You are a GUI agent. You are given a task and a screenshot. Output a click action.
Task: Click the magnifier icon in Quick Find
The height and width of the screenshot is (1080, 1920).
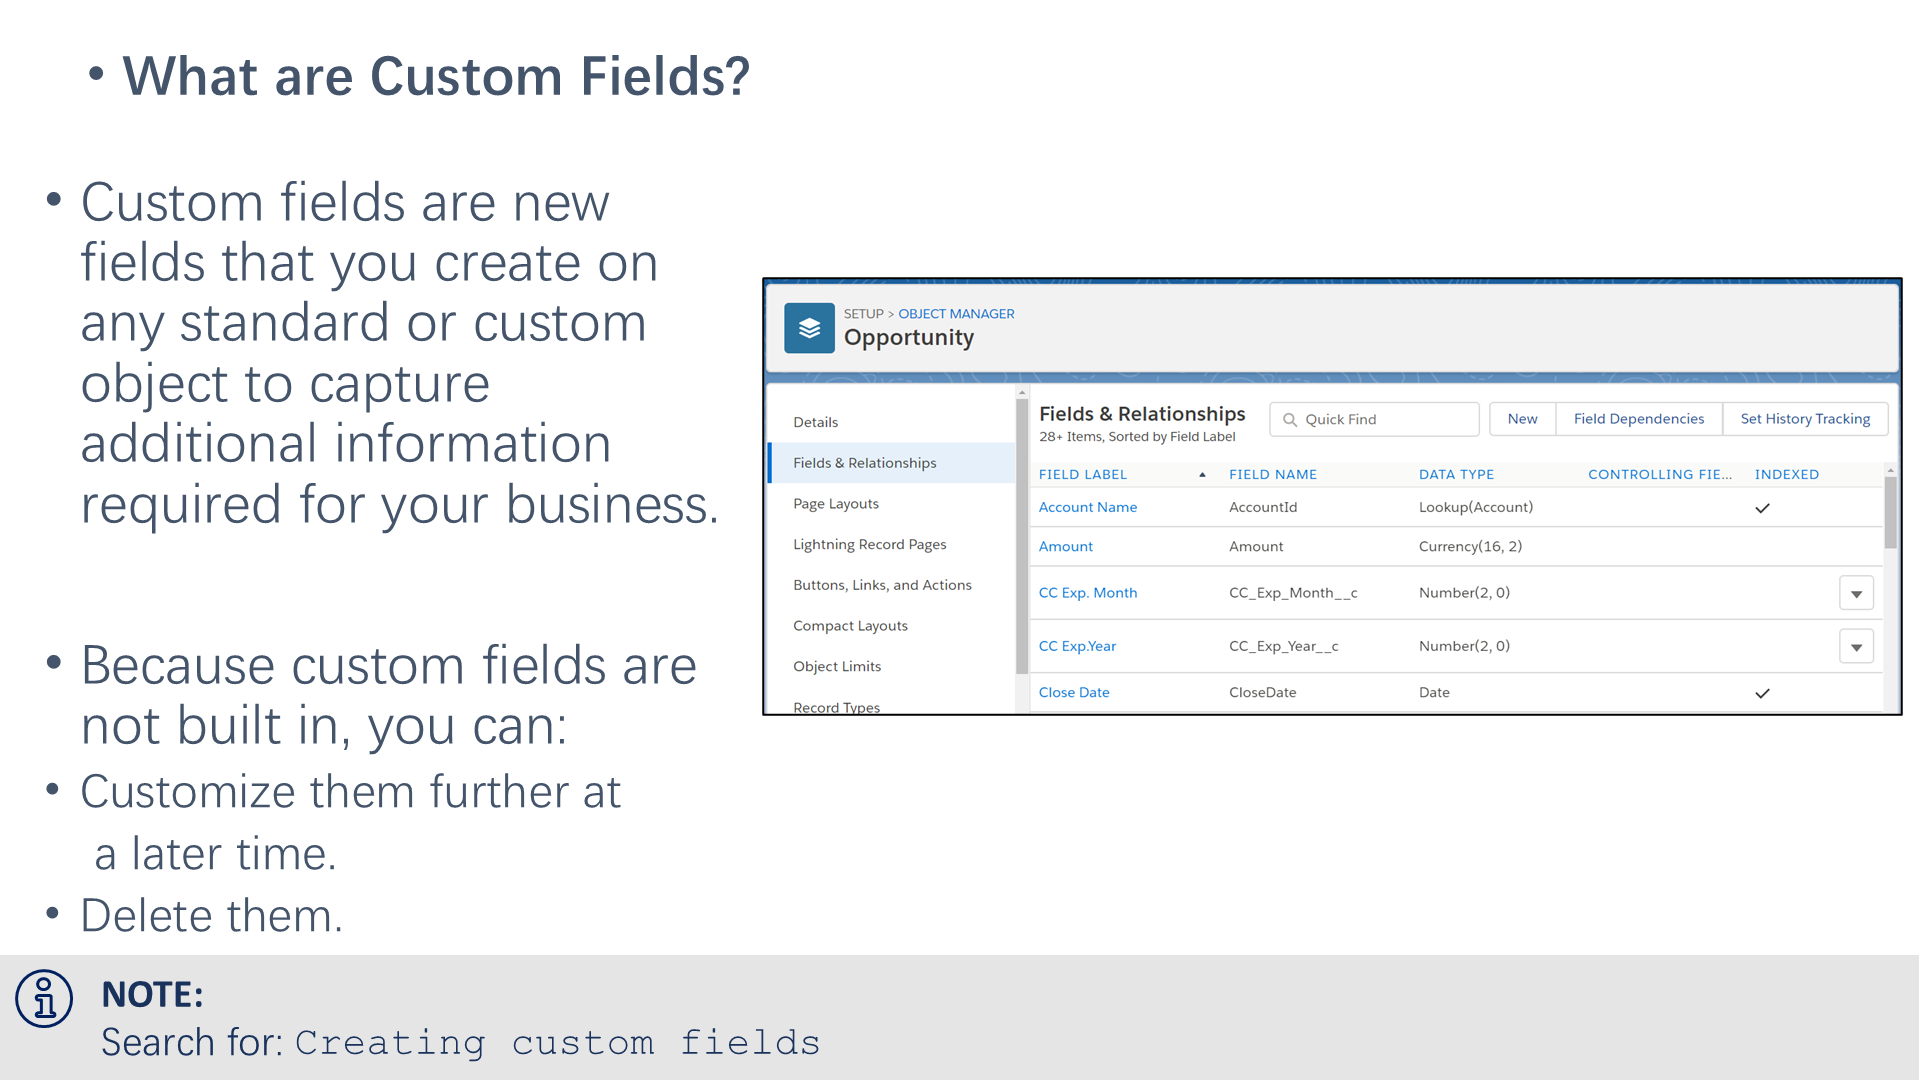pyautogui.click(x=1290, y=420)
